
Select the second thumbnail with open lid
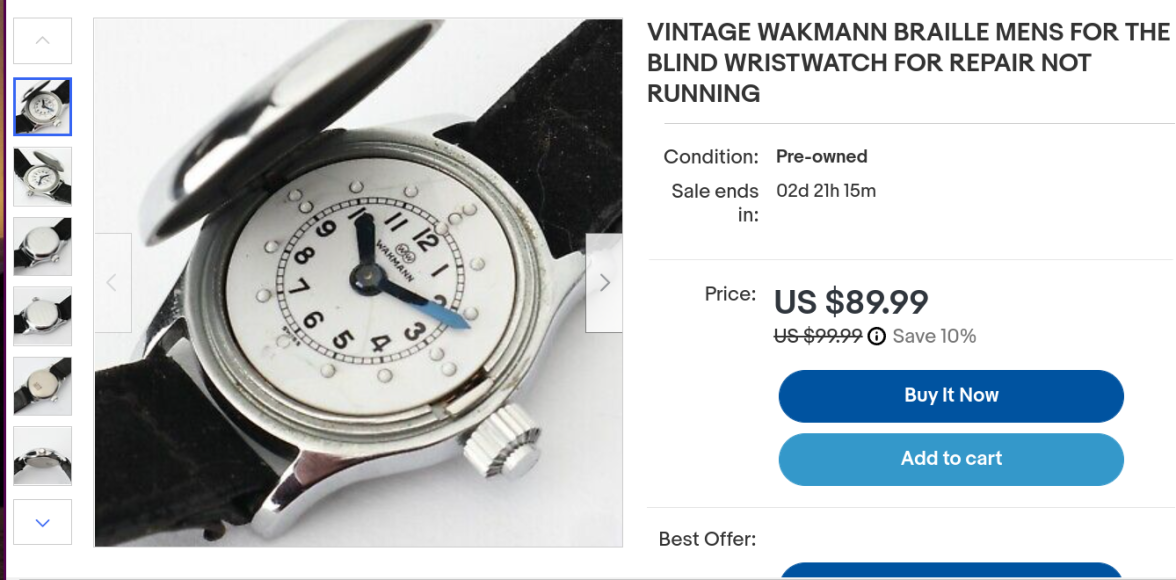(x=43, y=176)
